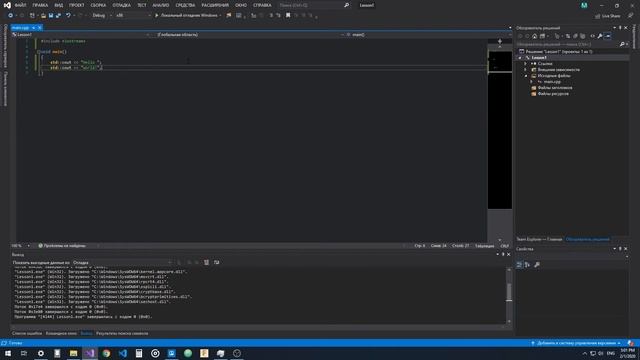Switch to Team Explorer tab

click(539, 239)
